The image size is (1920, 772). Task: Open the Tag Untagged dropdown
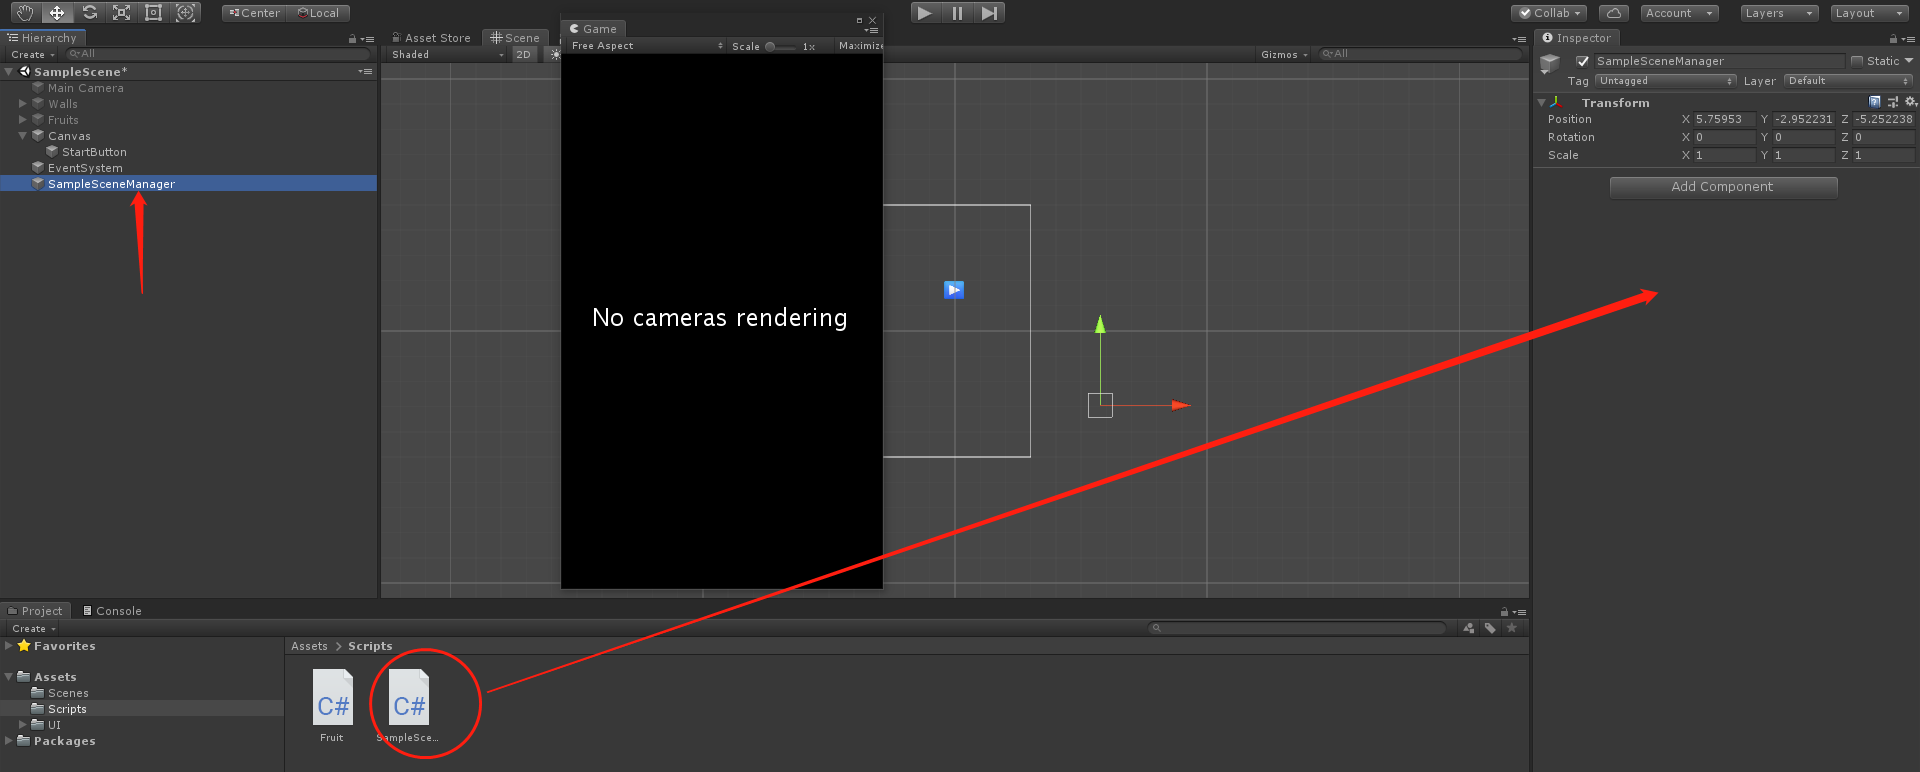pyautogui.click(x=1666, y=81)
